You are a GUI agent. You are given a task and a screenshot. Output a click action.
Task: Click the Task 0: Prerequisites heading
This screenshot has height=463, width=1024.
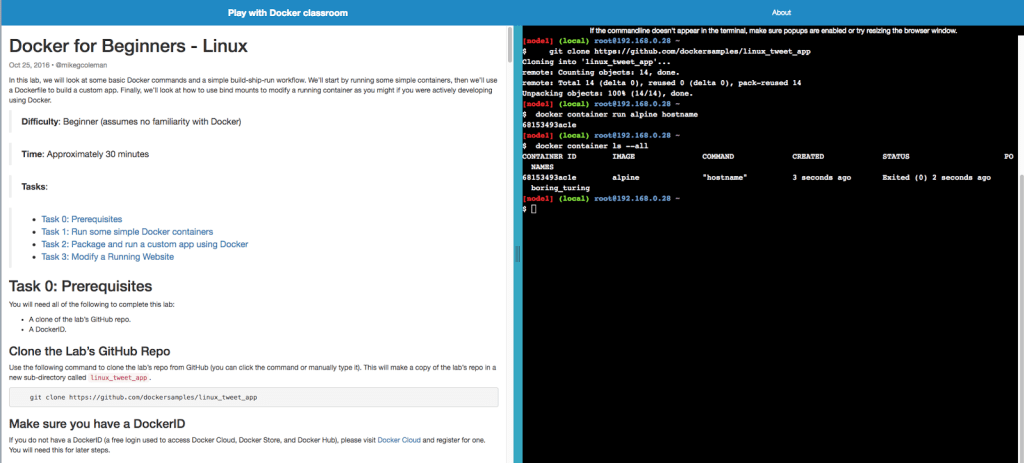pos(80,286)
